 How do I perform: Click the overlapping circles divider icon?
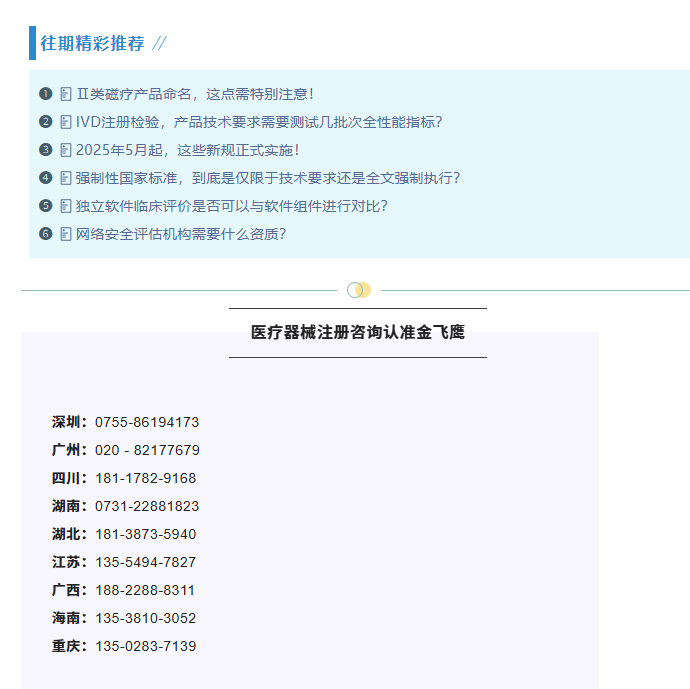(x=359, y=290)
